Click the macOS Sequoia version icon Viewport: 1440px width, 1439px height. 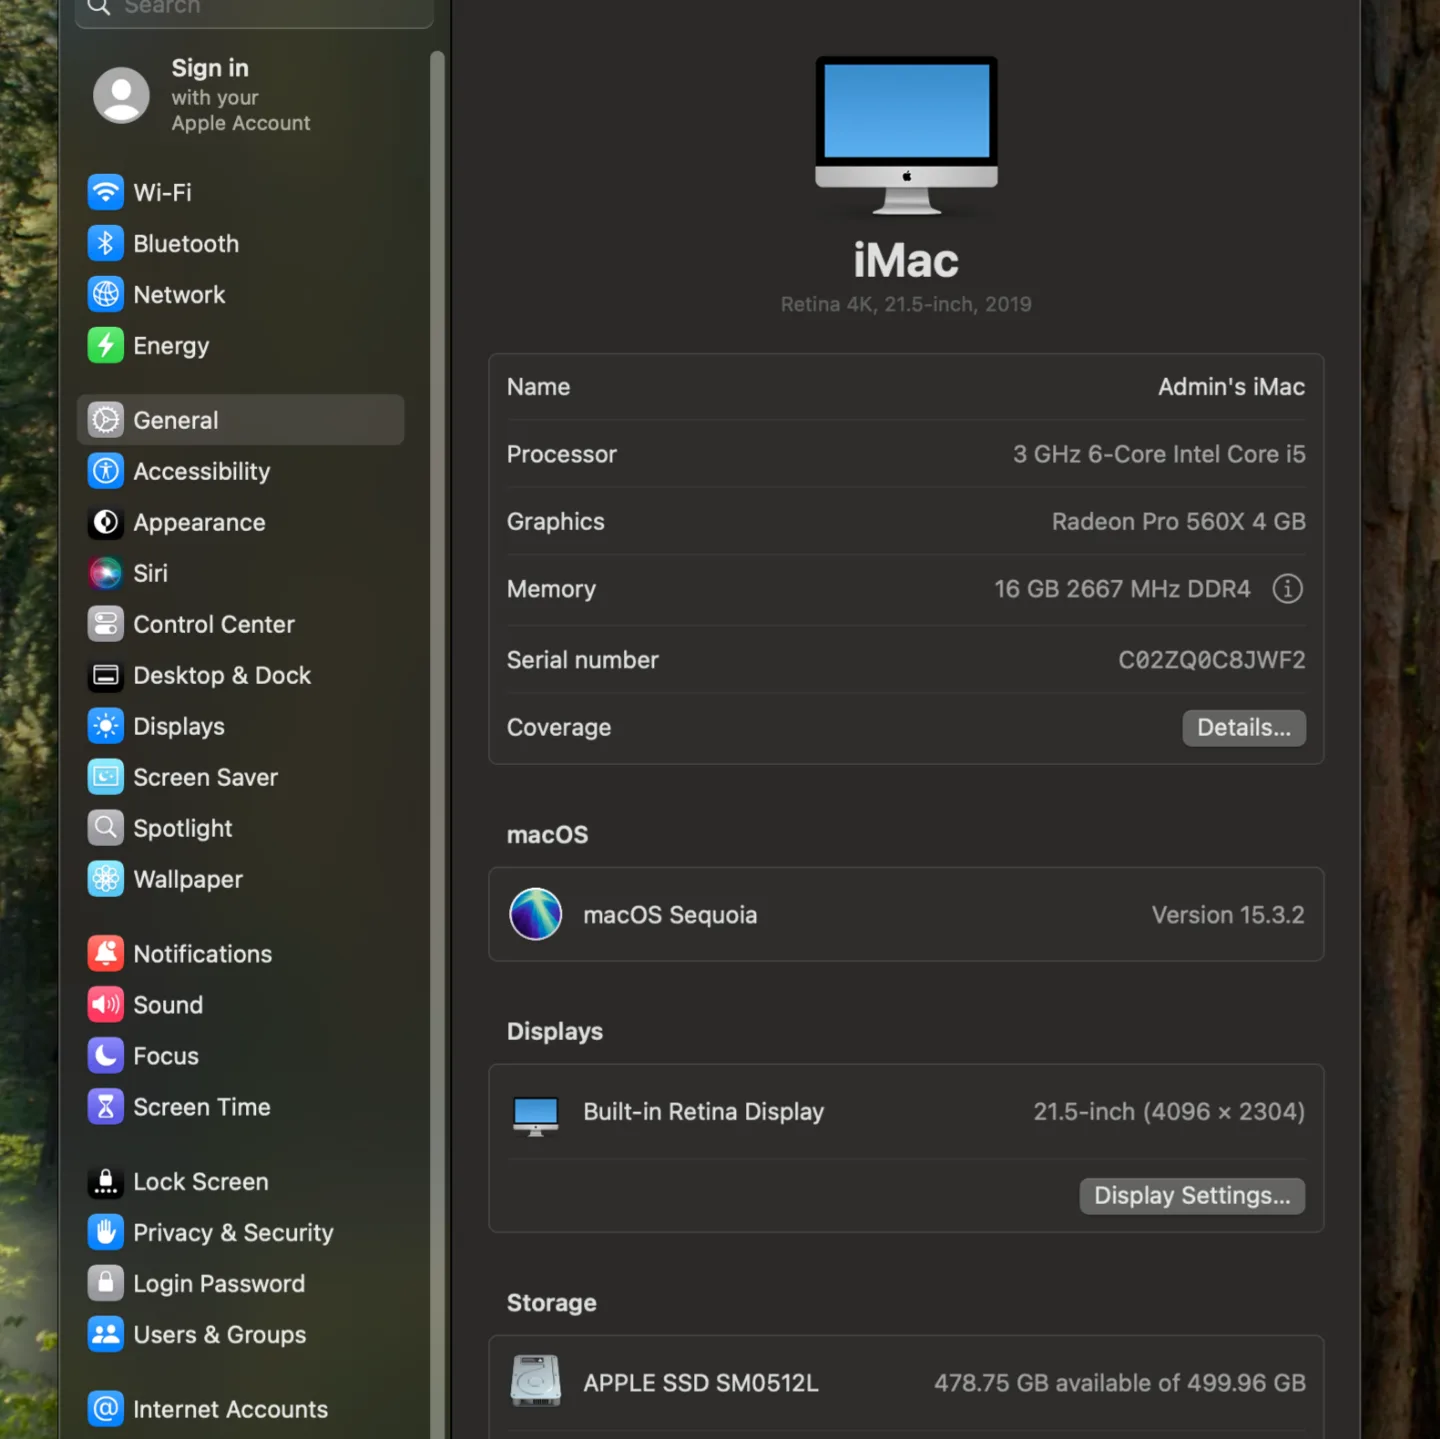pos(536,914)
